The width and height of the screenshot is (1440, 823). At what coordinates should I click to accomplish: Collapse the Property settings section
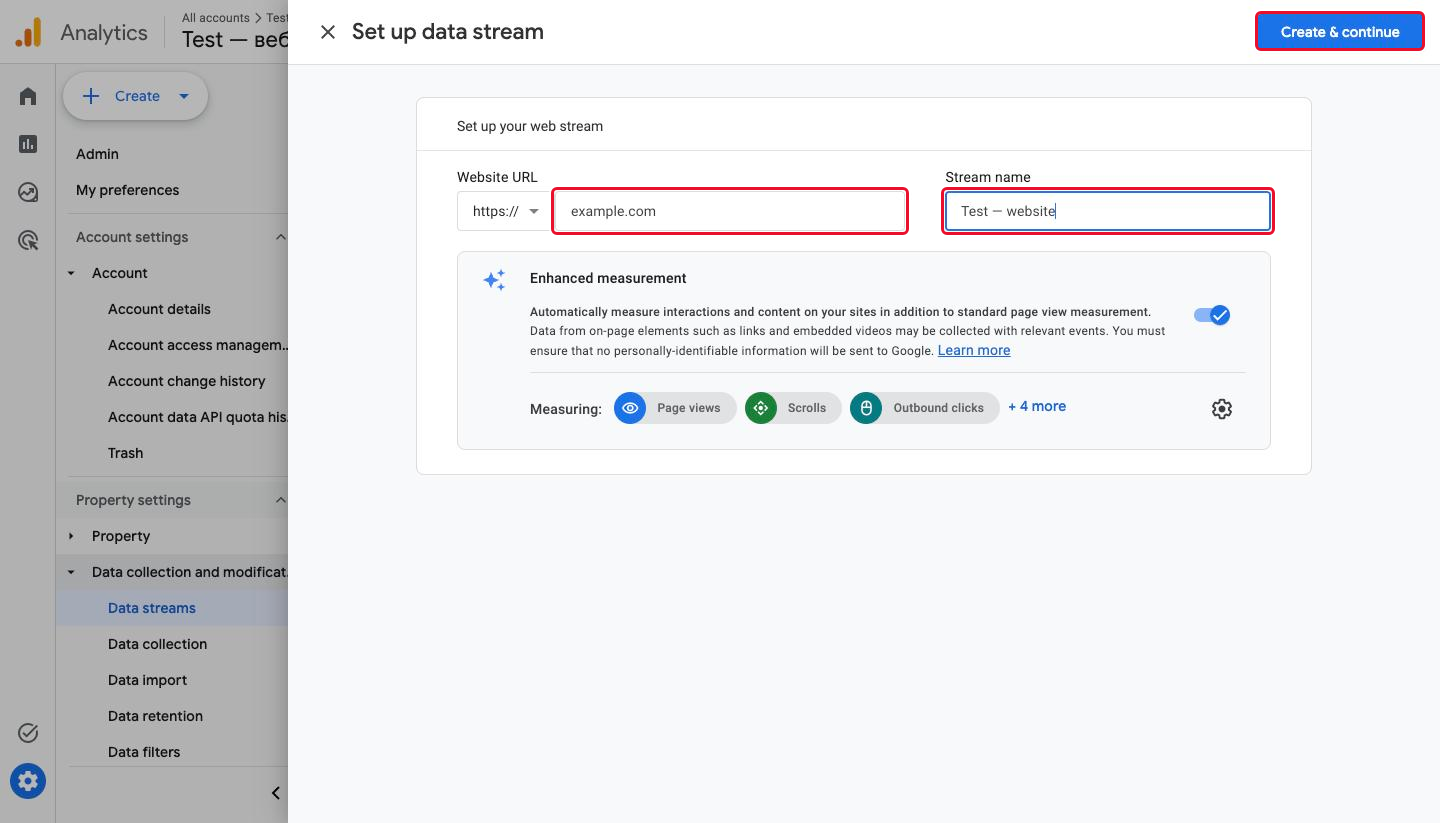tap(280, 500)
